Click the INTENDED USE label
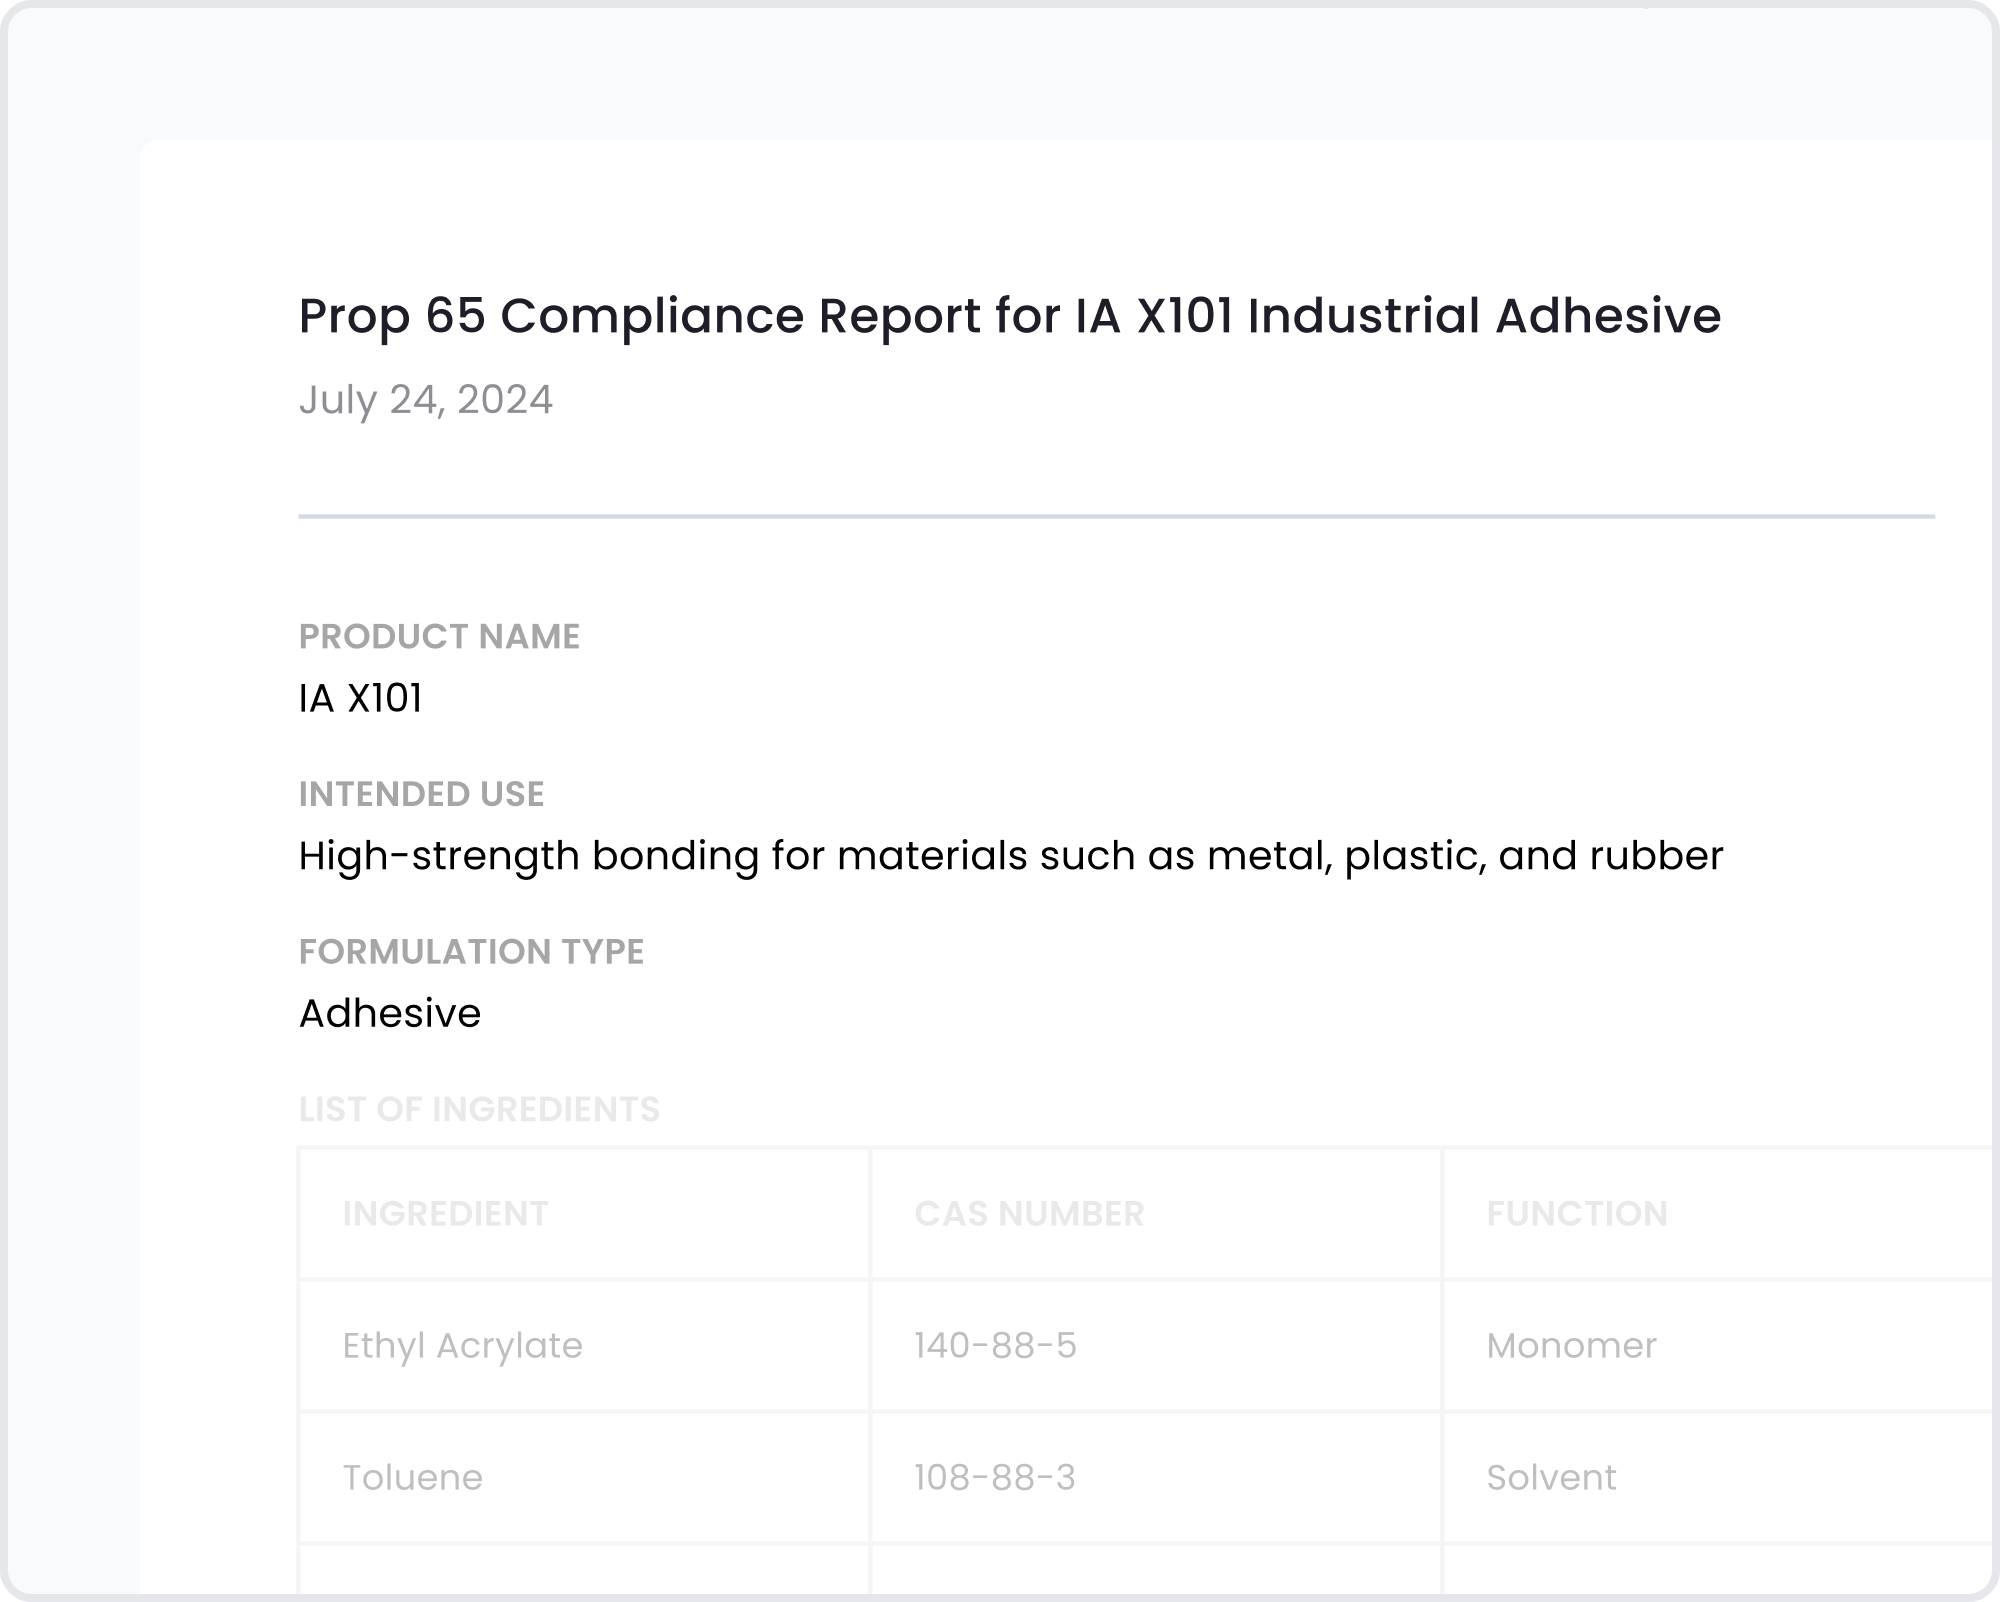Image resolution: width=2000 pixels, height=1602 pixels. click(421, 794)
